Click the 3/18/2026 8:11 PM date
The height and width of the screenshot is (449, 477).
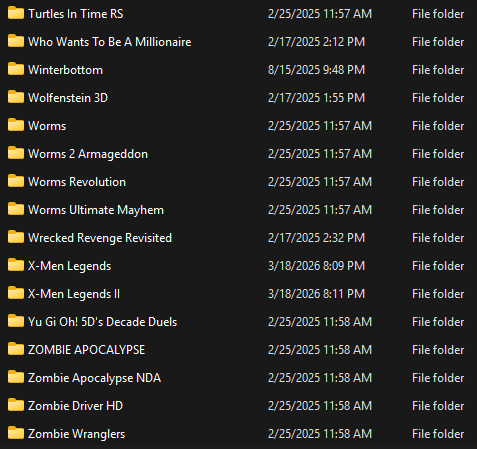pyautogui.click(x=316, y=294)
